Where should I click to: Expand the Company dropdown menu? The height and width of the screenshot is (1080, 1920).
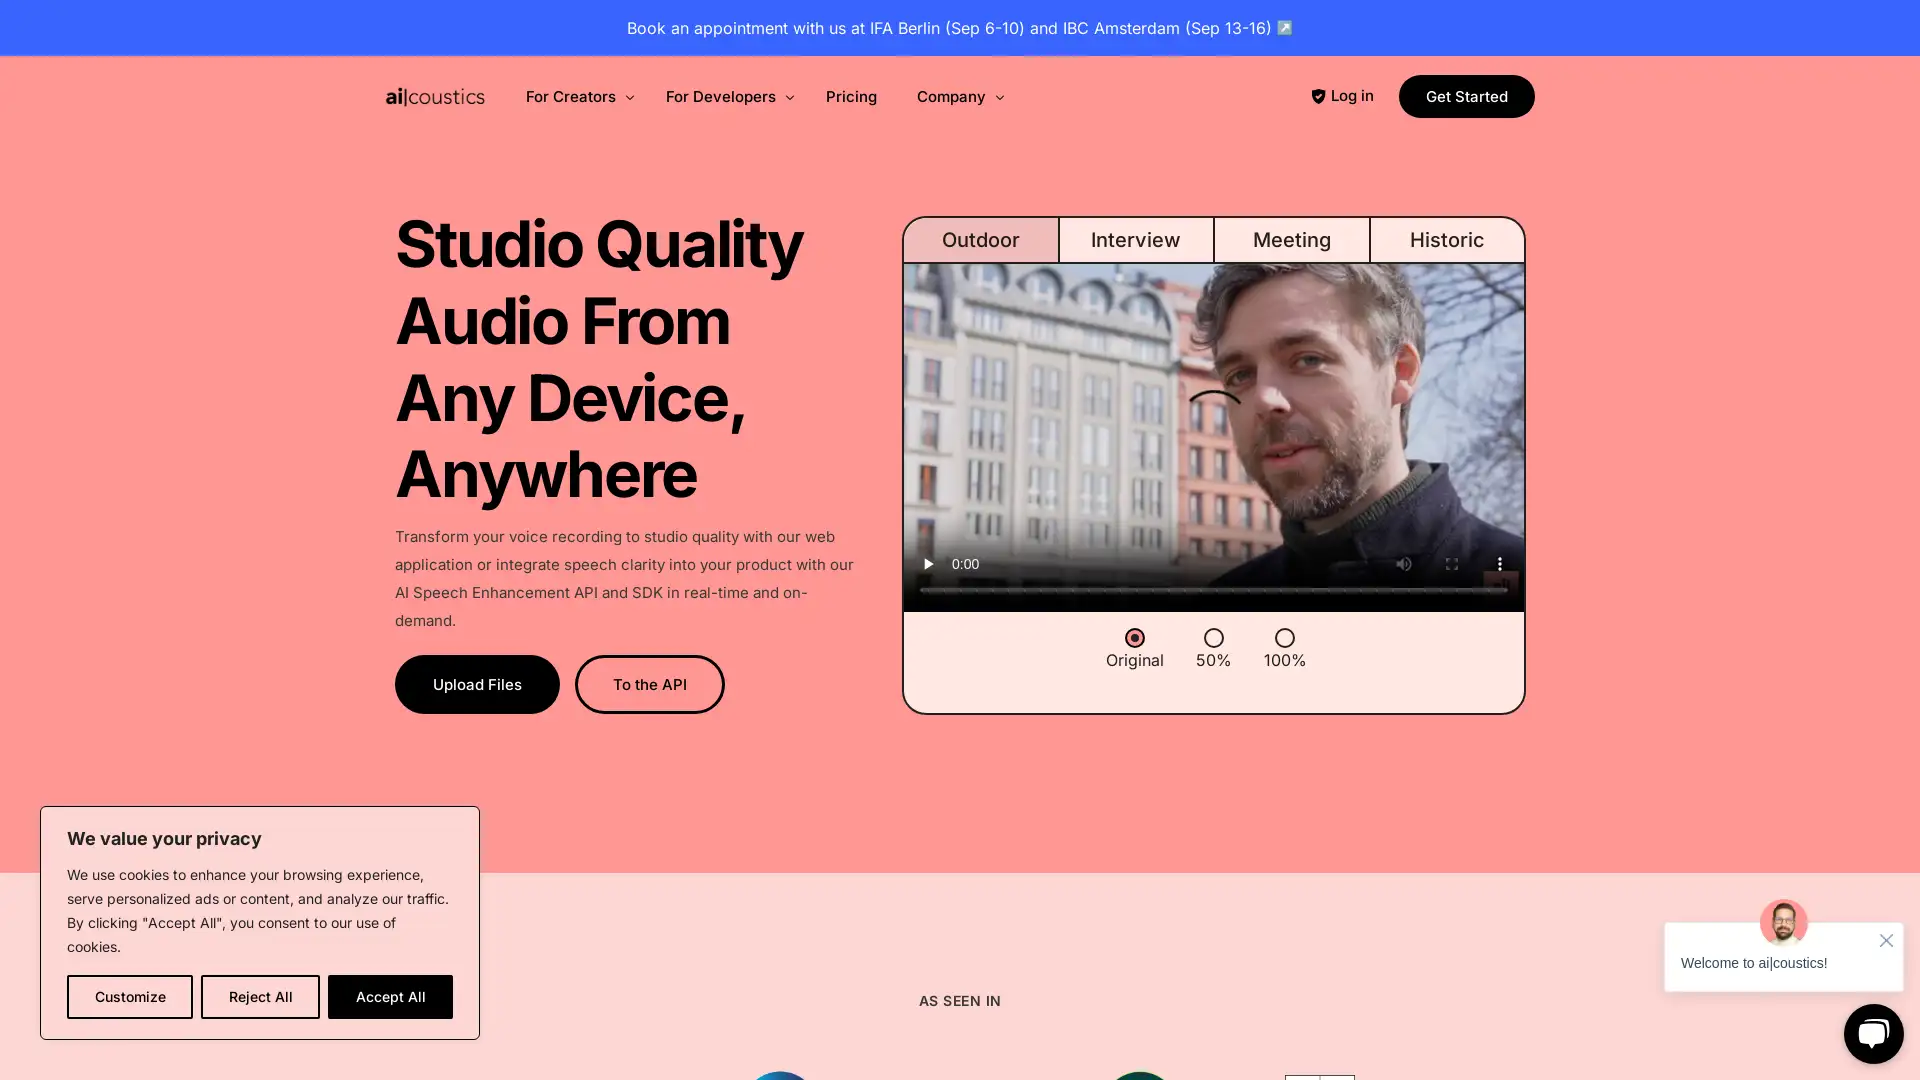pos(960,96)
